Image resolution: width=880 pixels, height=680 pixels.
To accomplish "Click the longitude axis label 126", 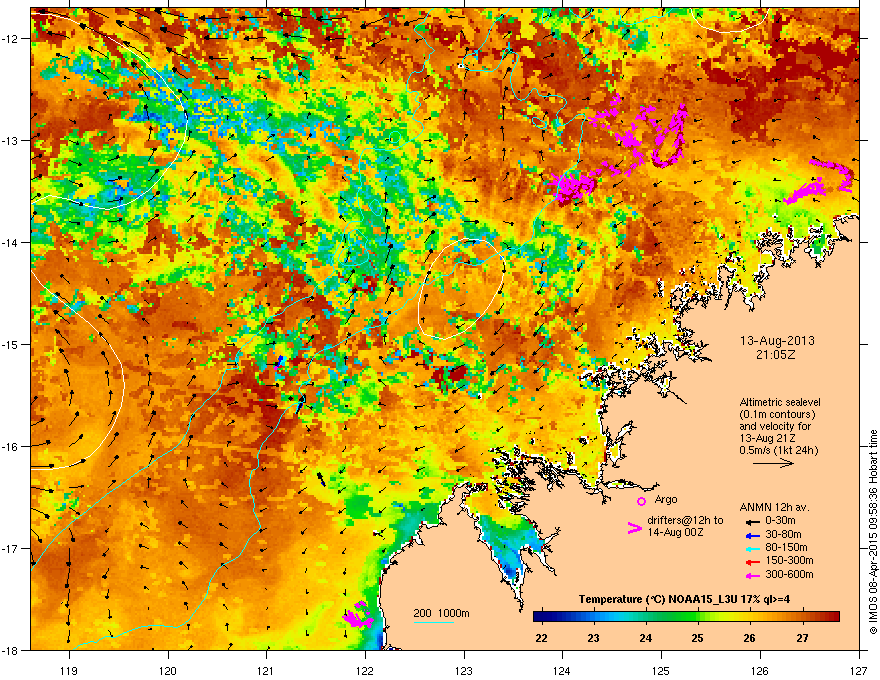I will click(760, 670).
